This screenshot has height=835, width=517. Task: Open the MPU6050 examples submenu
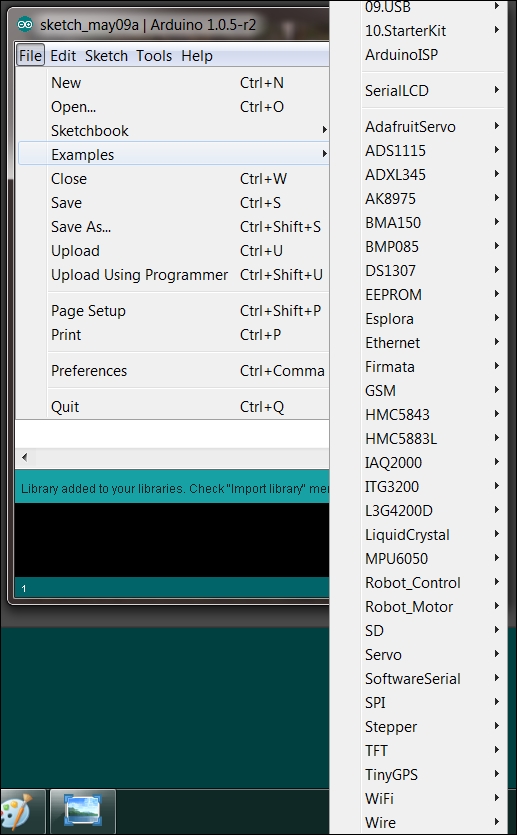[x=432, y=559]
